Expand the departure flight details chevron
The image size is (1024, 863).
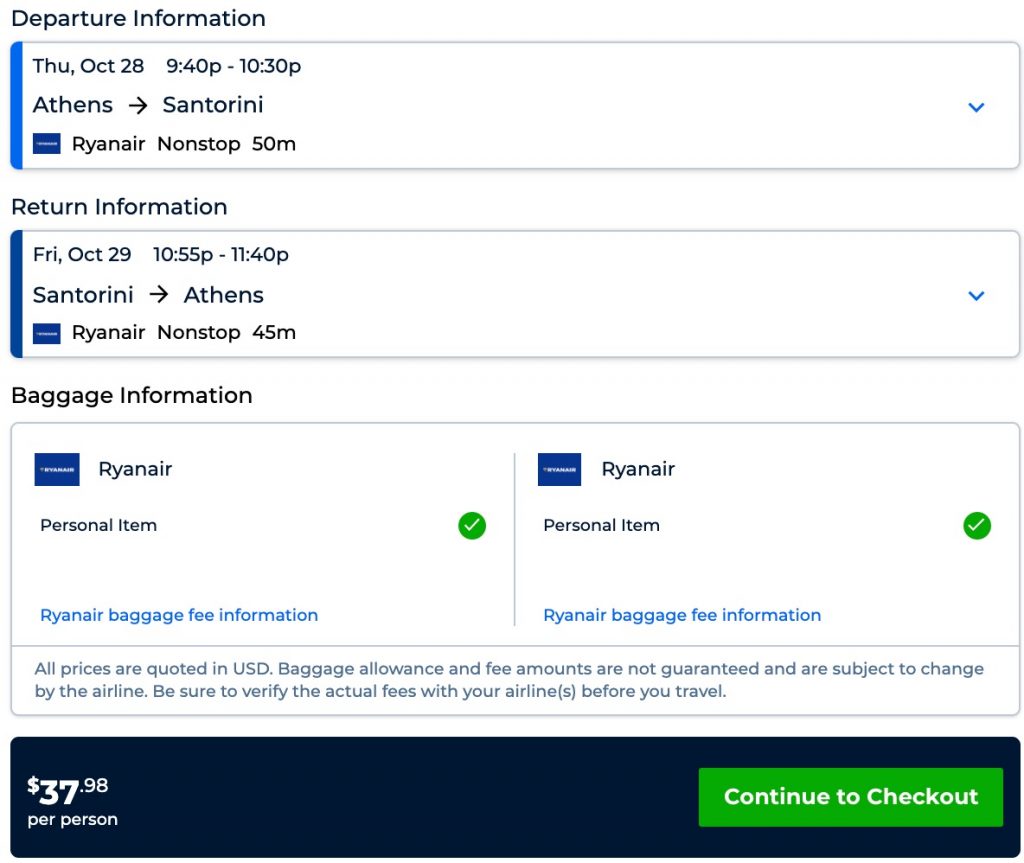[x=976, y=107]
